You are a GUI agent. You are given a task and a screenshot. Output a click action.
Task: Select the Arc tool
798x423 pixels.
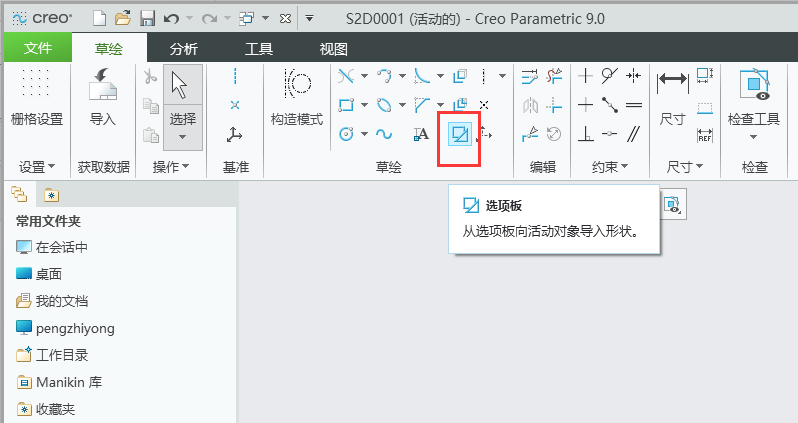384,76
